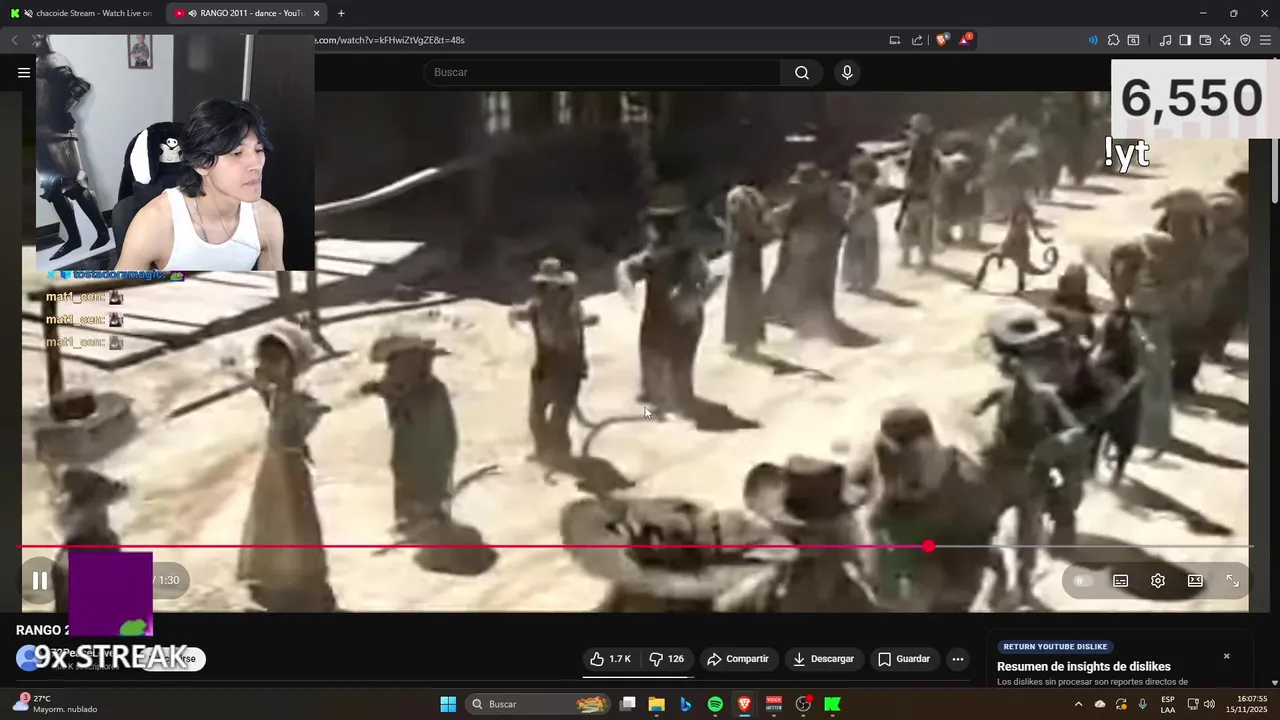Open the Leo AI sparkle icon
Image resolution: width=1280 pixels, height=720 pixels.
pos(1225,40)
